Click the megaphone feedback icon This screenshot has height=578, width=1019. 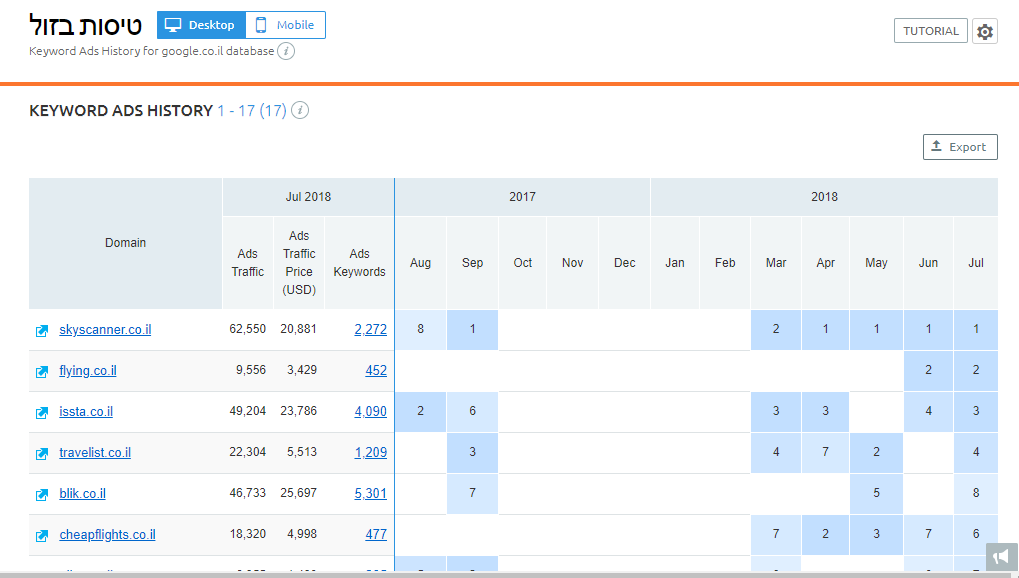point(1001,557)
